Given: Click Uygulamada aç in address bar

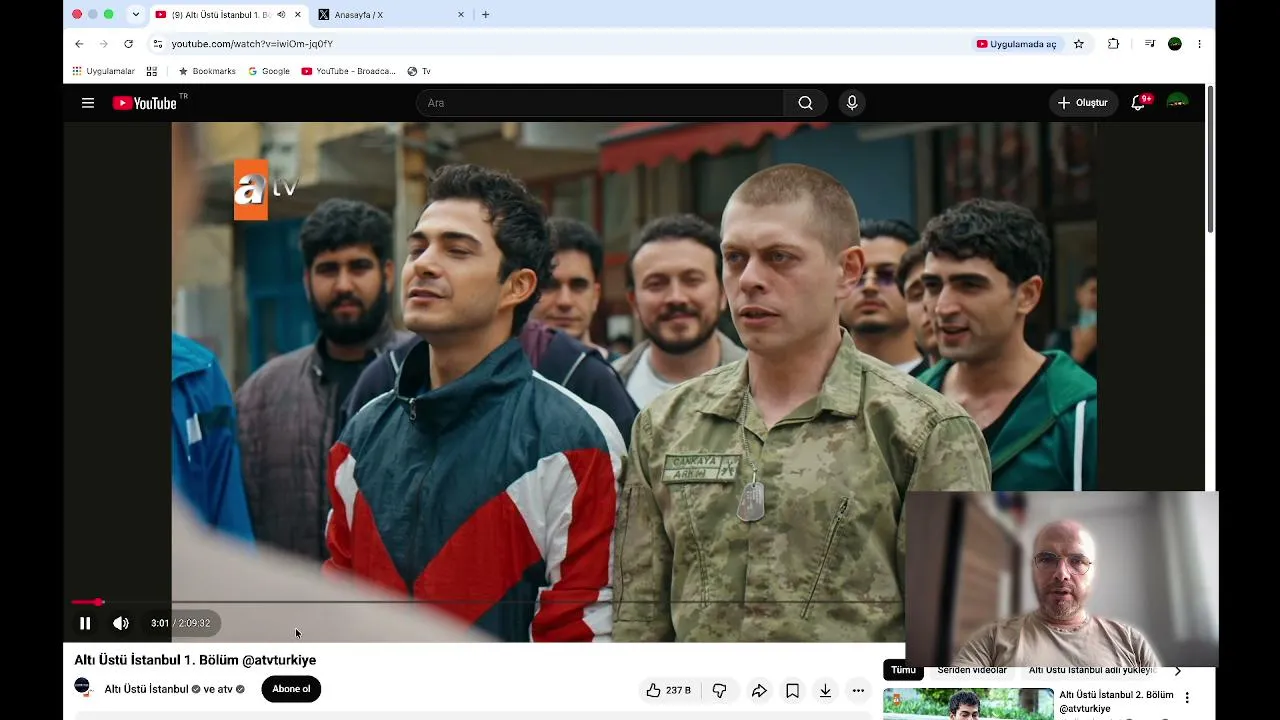Looking at the screenshot, I should point(1016,44).
